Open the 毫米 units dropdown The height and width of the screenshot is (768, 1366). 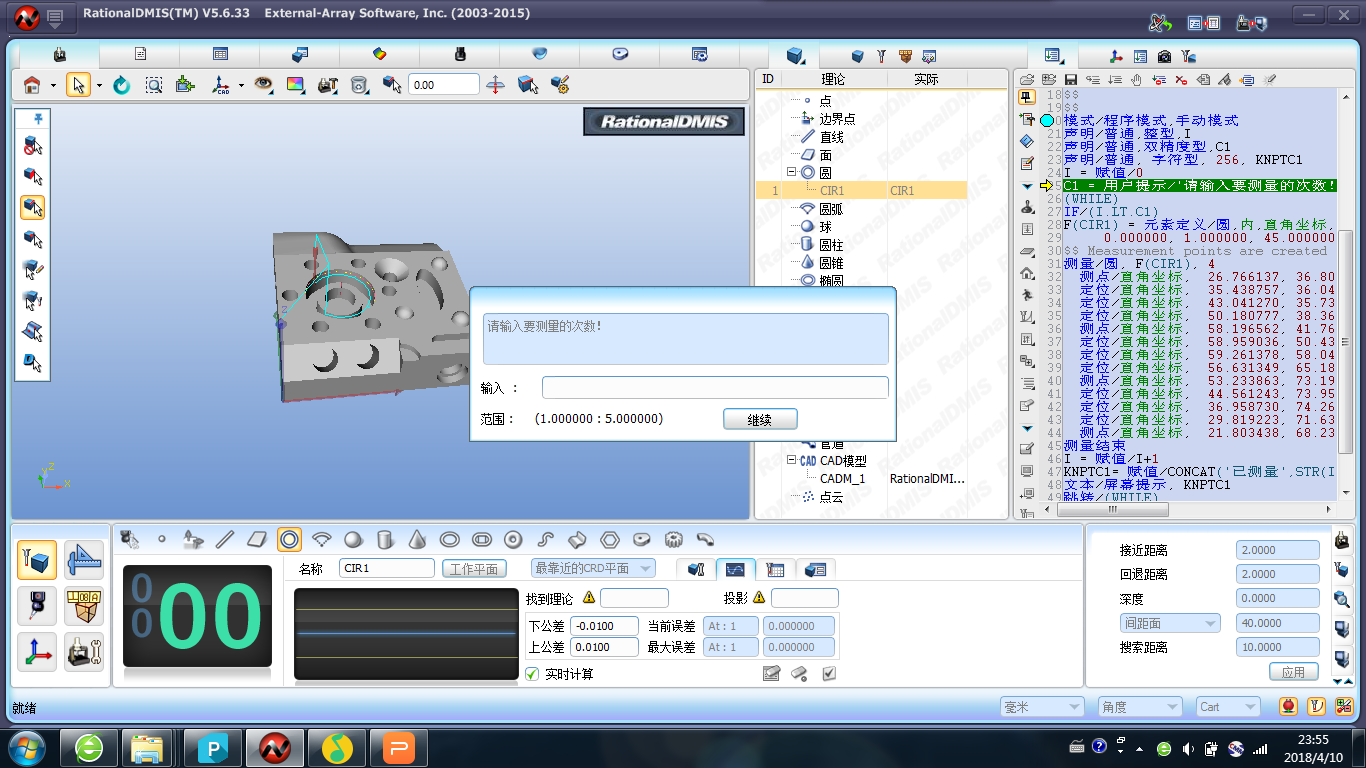click(1042, 707)
